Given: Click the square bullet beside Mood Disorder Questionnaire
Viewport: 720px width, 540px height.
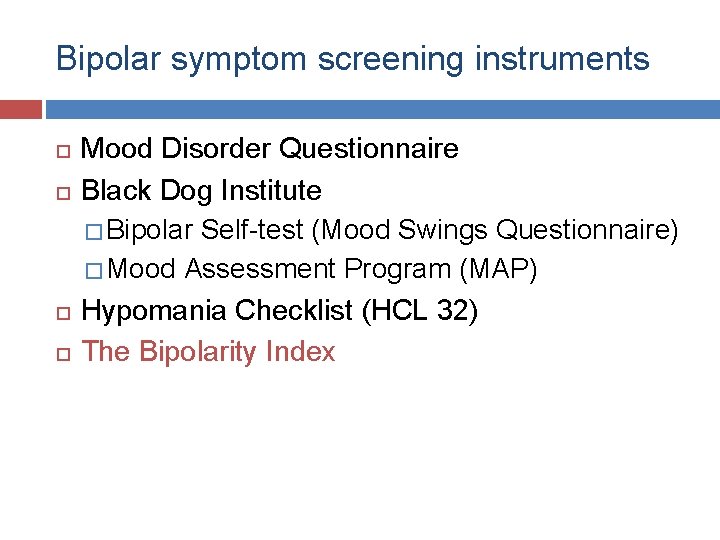Looking at the screenshot, I should point(63,151).
